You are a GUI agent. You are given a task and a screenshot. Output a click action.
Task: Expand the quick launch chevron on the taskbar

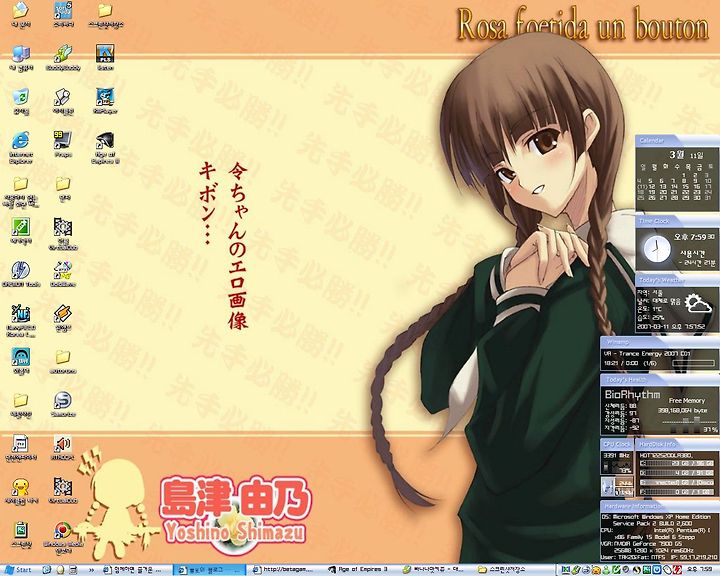[91, 570]
